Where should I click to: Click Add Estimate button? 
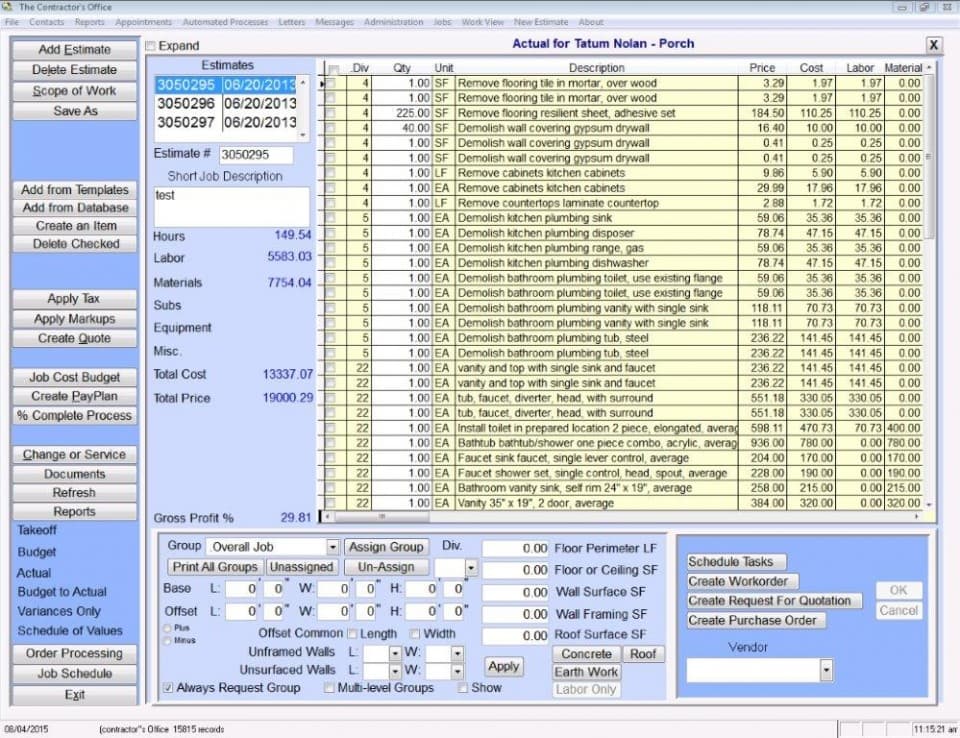(75, 50)
